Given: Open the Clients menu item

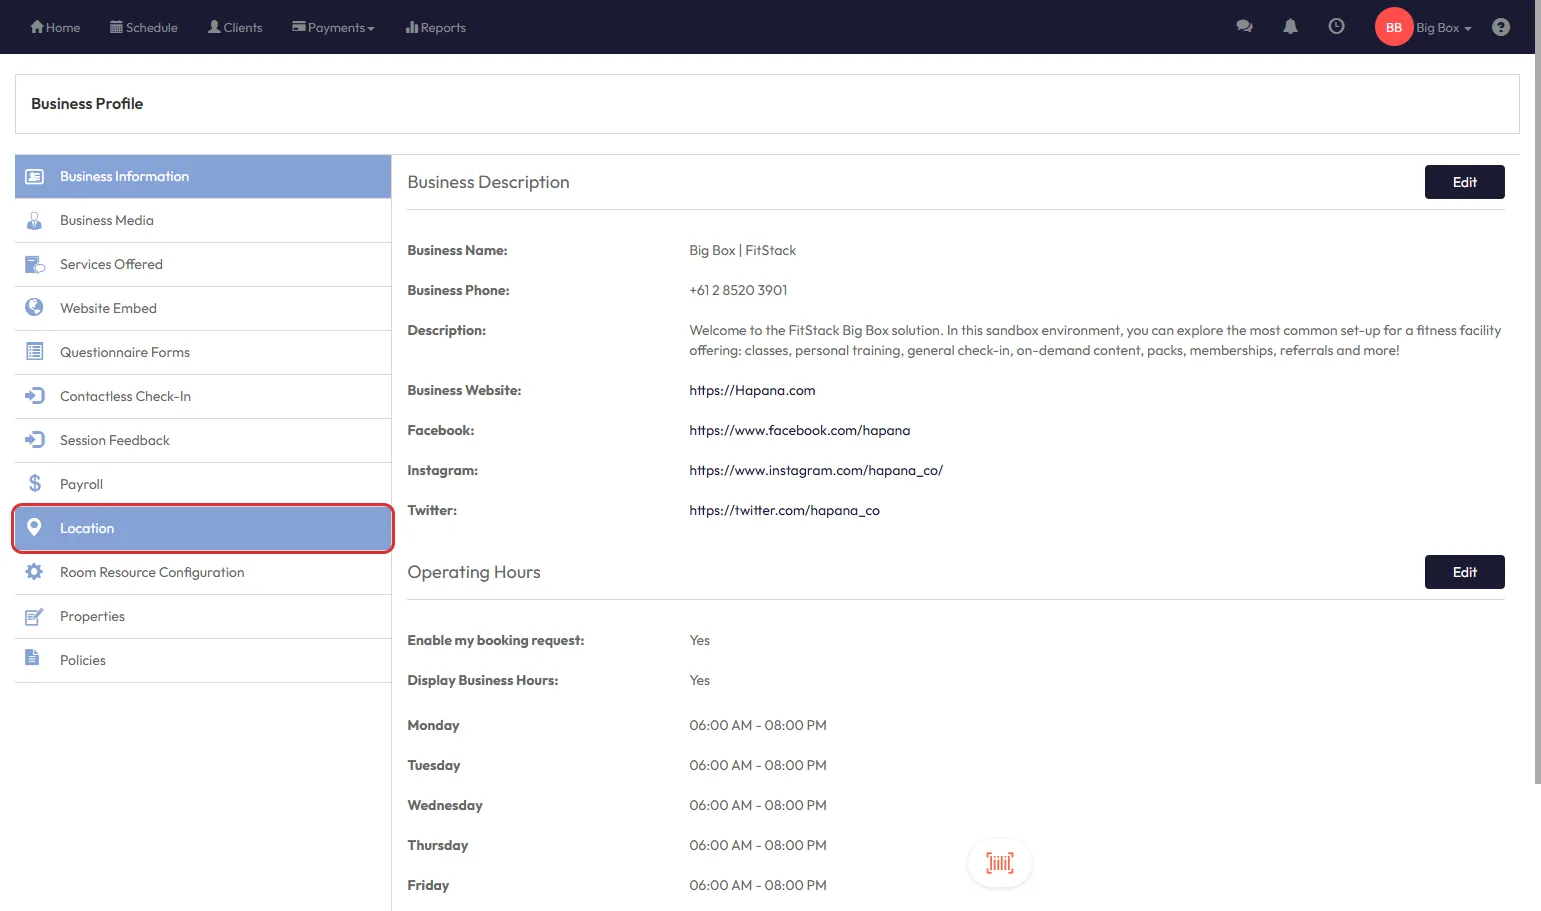Looking at the screenshot, I should [235, 28].
